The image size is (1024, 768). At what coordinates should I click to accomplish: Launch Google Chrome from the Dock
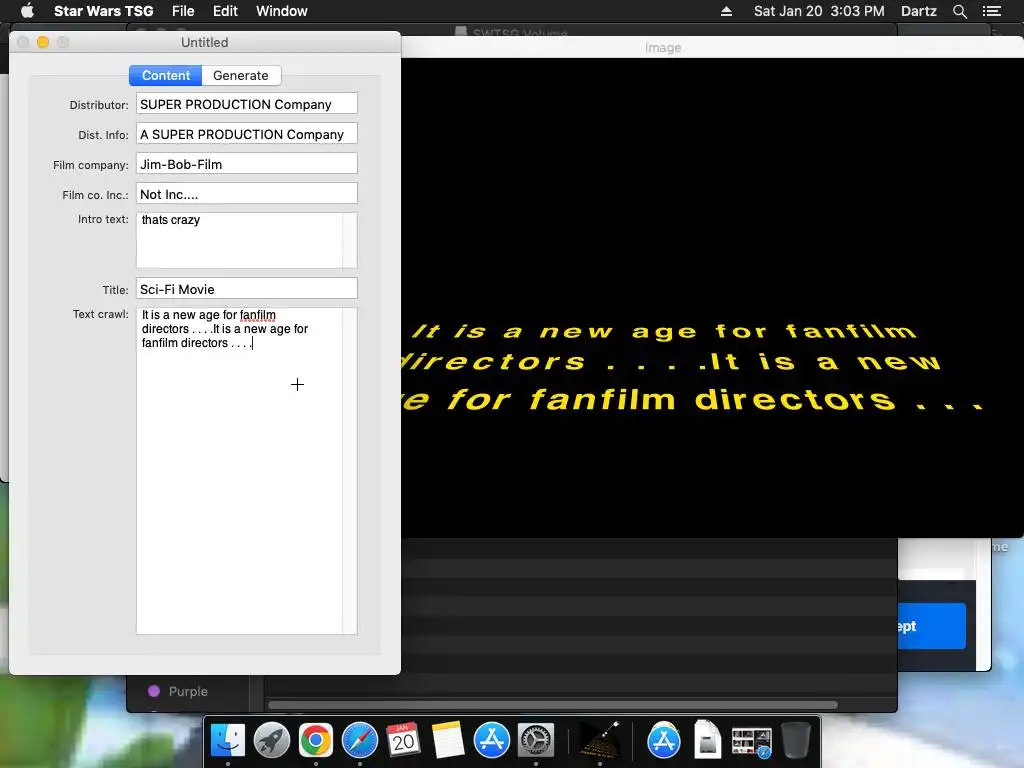(x=315, y=740)
